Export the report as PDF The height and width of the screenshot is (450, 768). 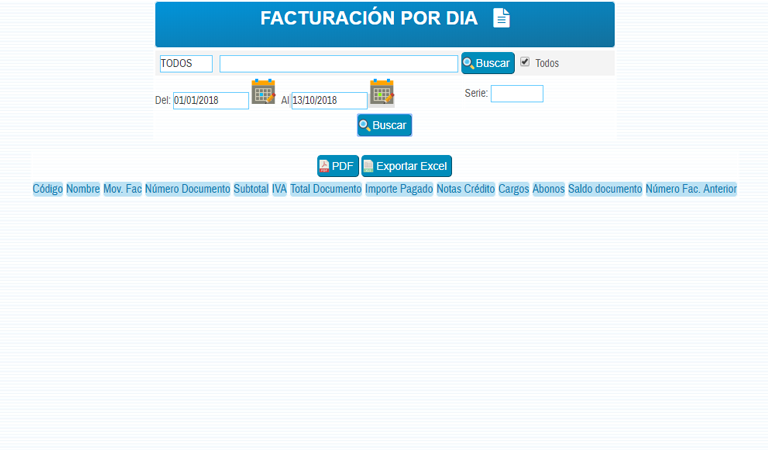(337, 166)
